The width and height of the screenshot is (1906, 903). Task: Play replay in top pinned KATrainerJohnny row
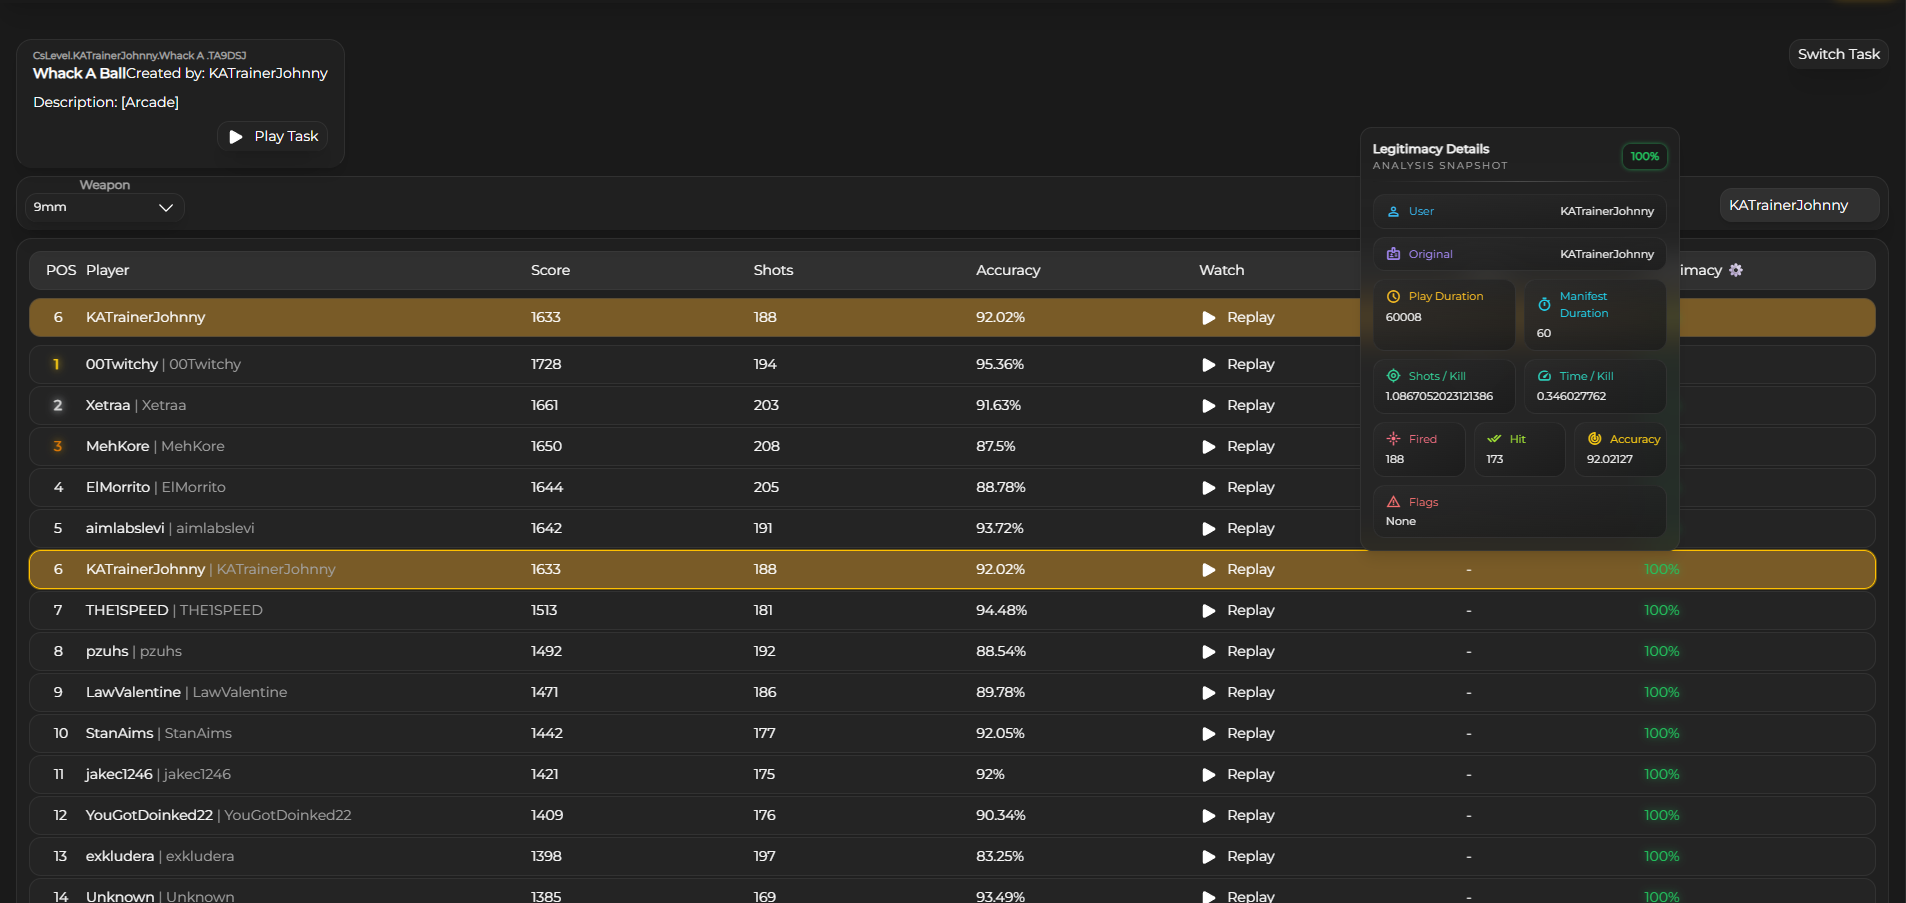pyautogui.click(x=1238, y=317)
